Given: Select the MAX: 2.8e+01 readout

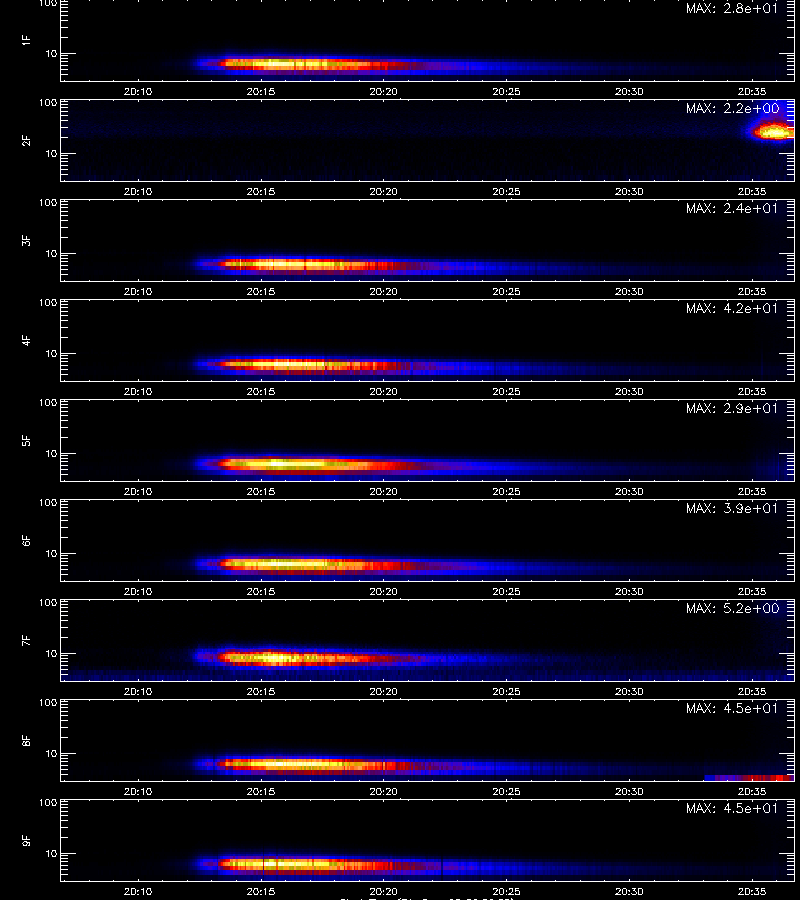Looking at the screenshot, I should coord(732,9).
